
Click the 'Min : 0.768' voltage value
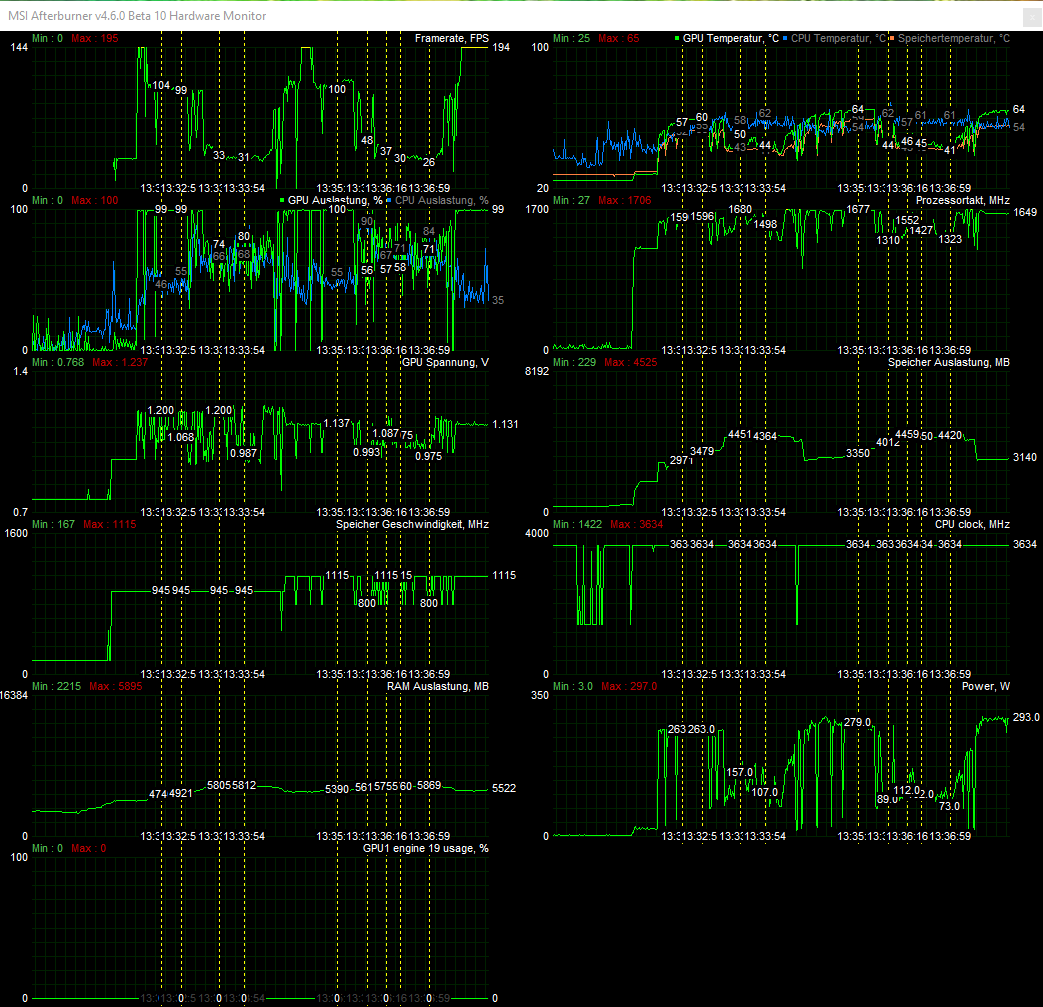(x=58, y=362)
